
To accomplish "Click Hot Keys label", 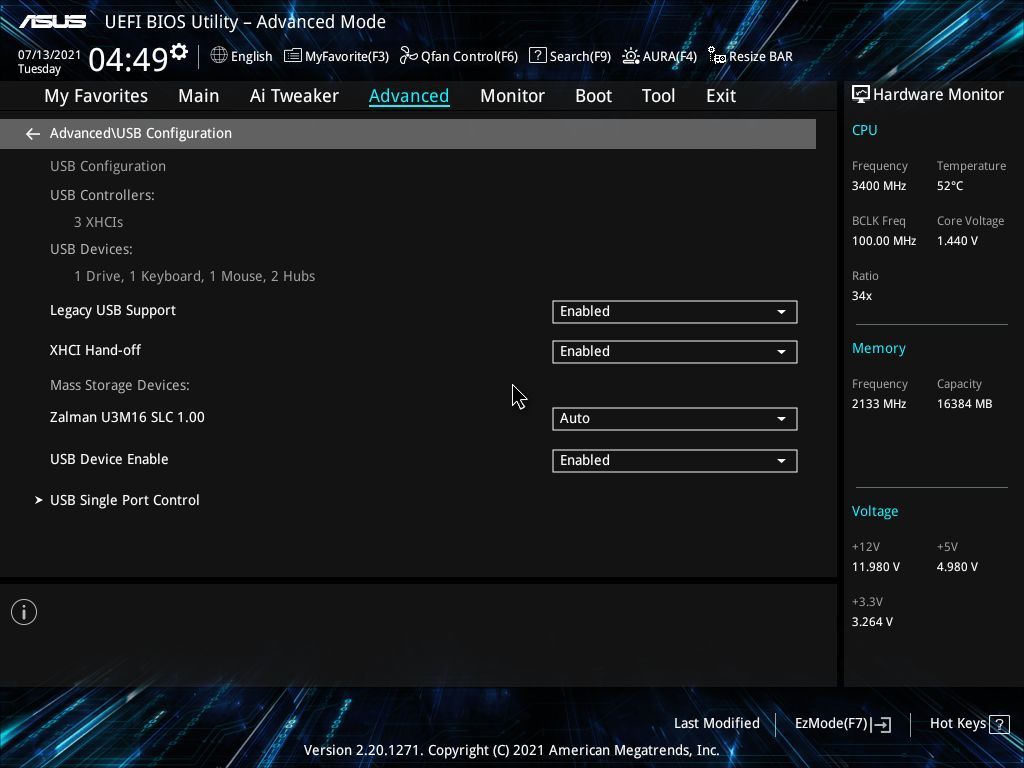I will tap(957, 724).
